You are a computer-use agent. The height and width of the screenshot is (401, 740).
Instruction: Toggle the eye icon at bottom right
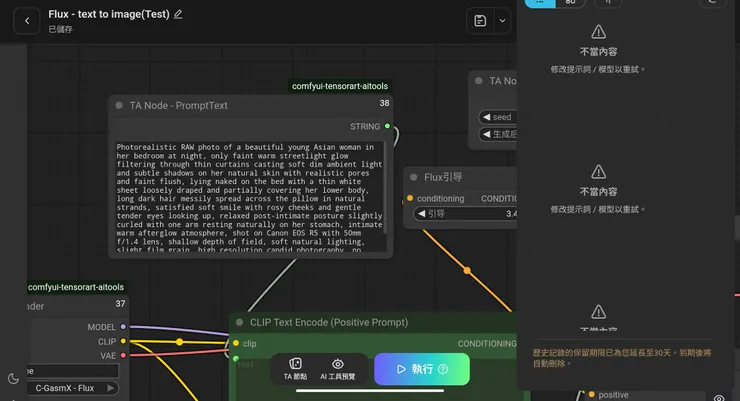point(718,398)
